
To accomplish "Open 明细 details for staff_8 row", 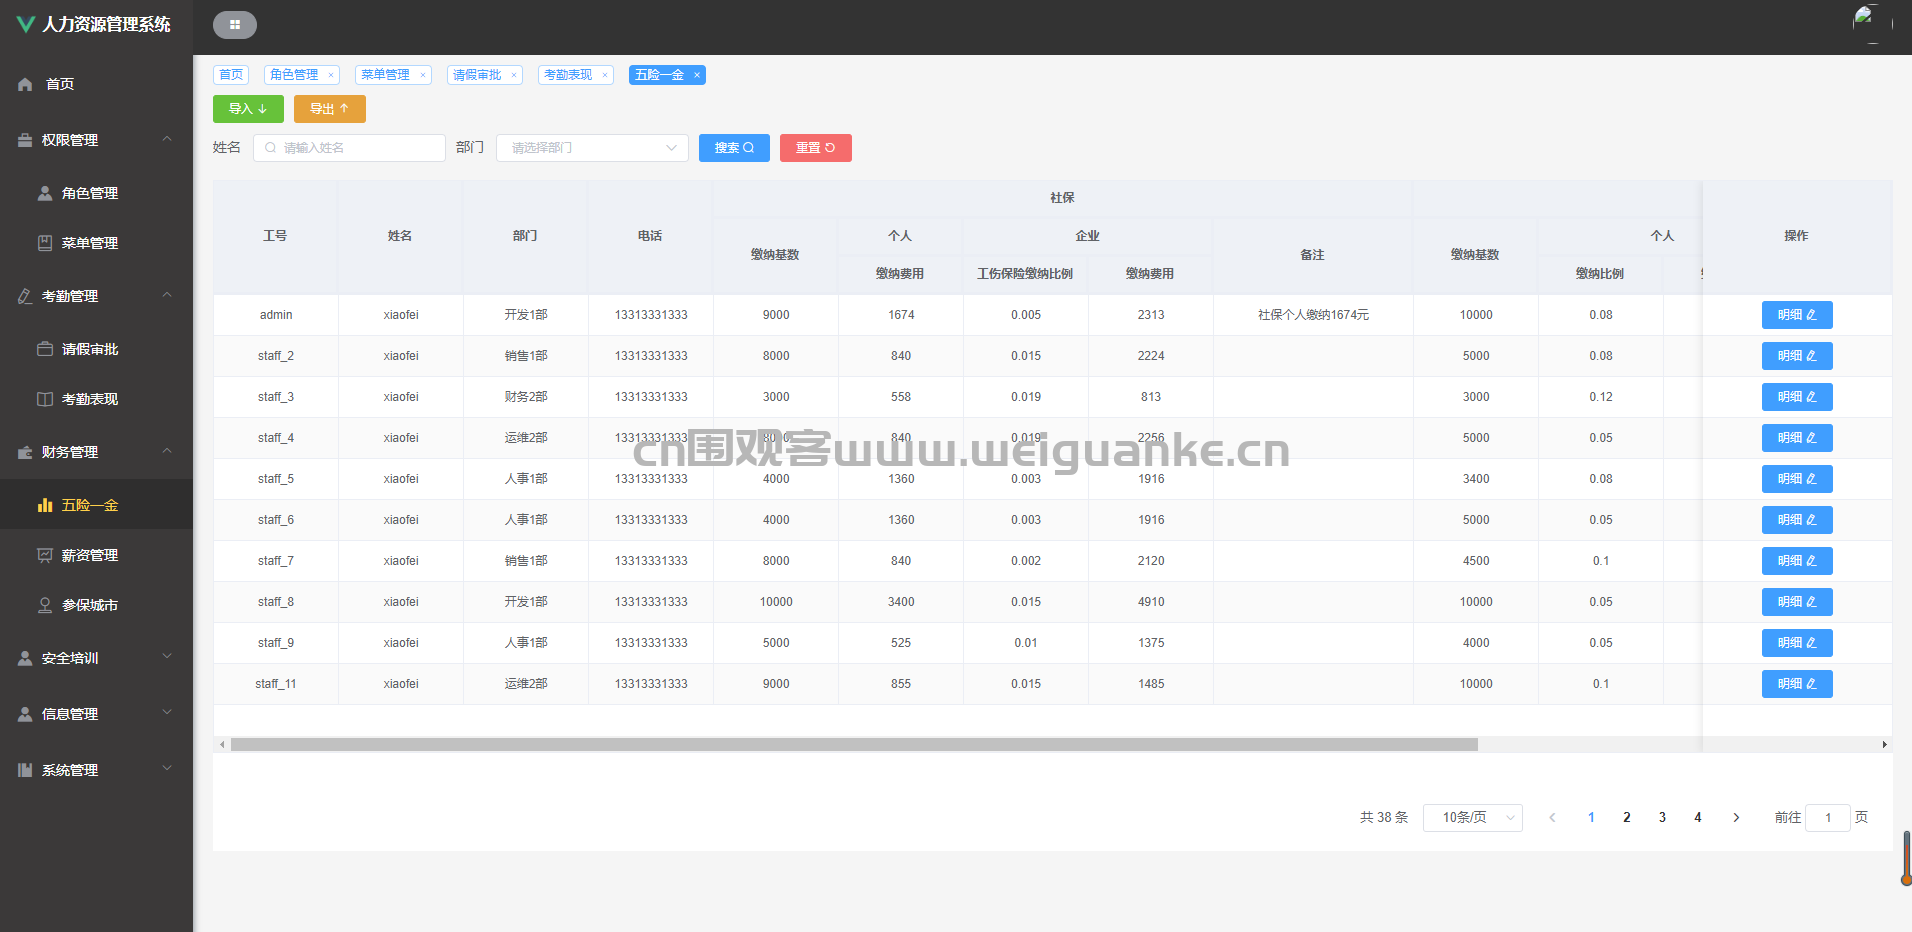I will 1797,602.
